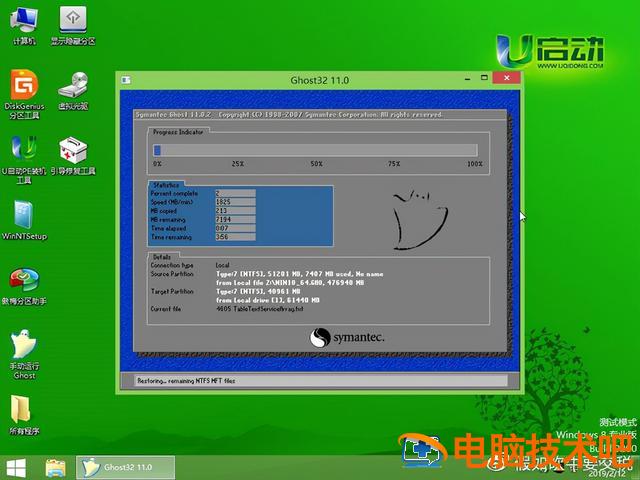Click the Progress Indicator group label
The height and width of the screenshot is (480, 640).
[x=178, y=132]
